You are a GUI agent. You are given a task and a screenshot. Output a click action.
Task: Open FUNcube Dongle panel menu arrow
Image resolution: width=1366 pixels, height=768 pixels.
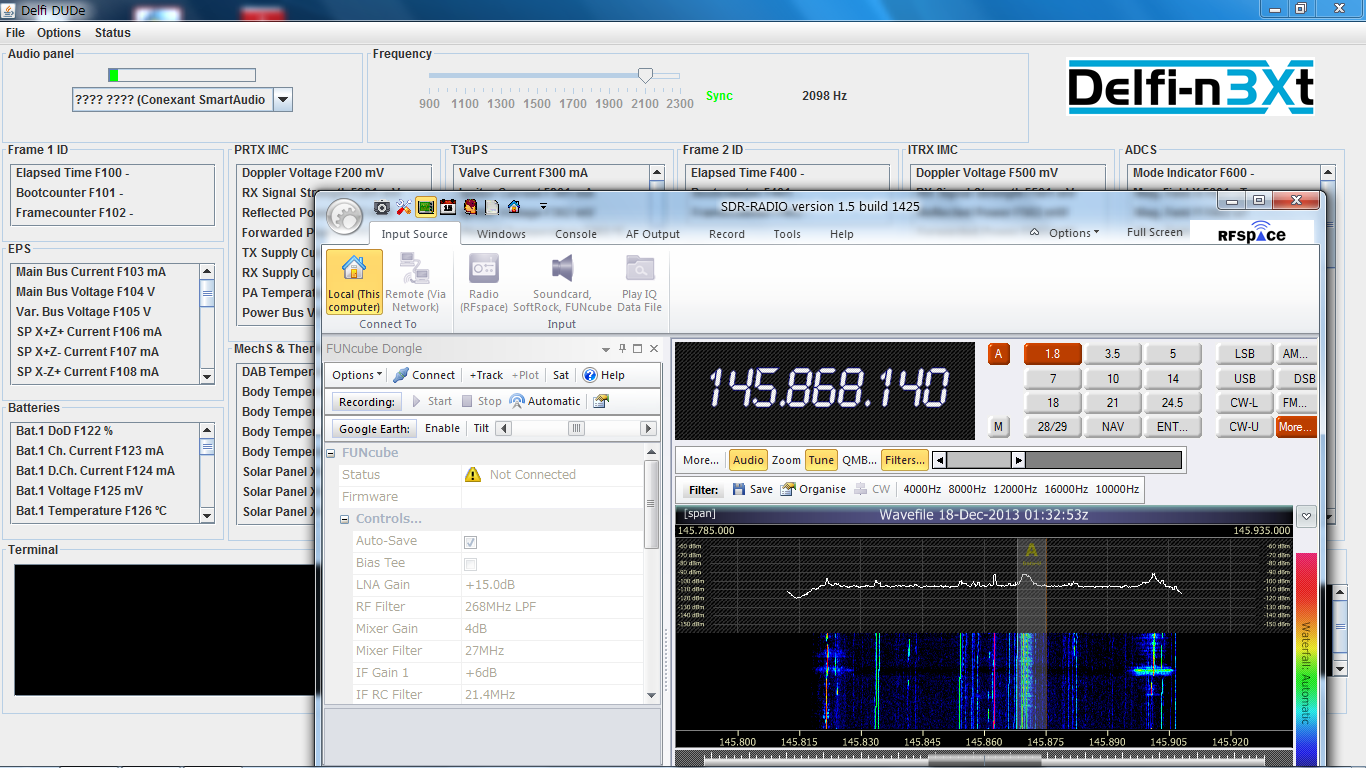606,349
